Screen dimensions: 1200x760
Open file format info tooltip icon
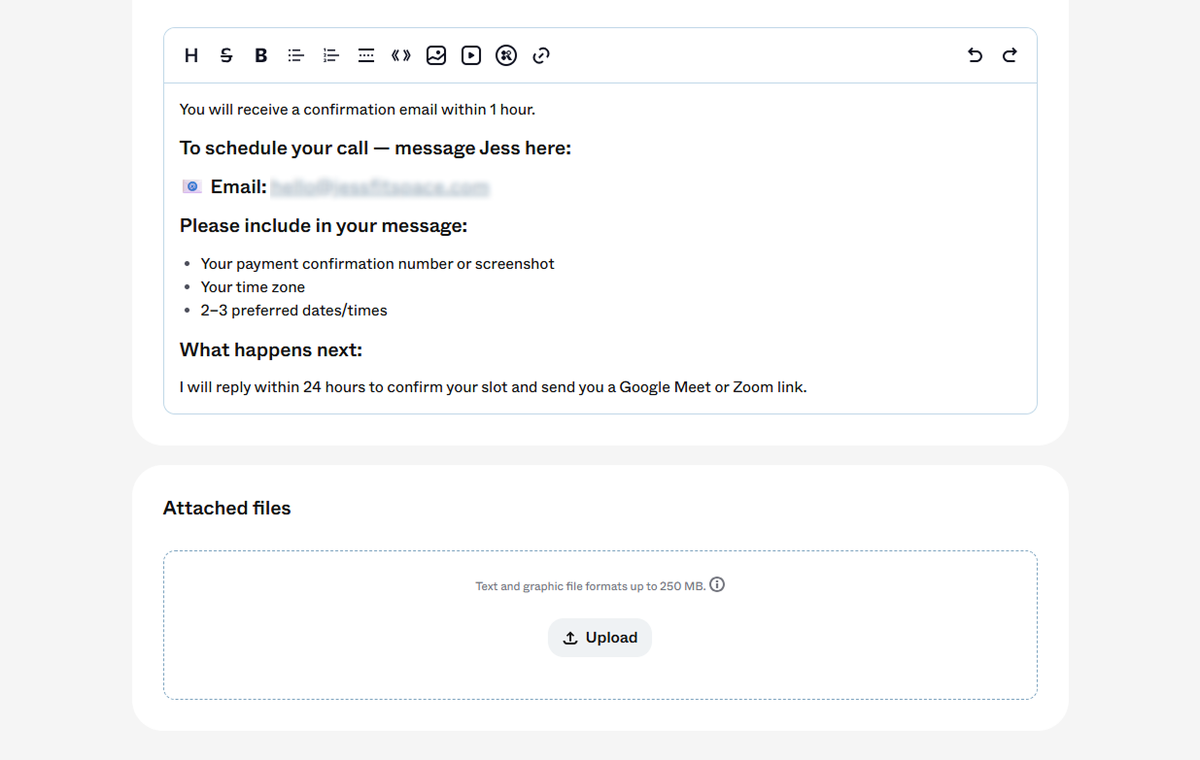pos(717,585)
